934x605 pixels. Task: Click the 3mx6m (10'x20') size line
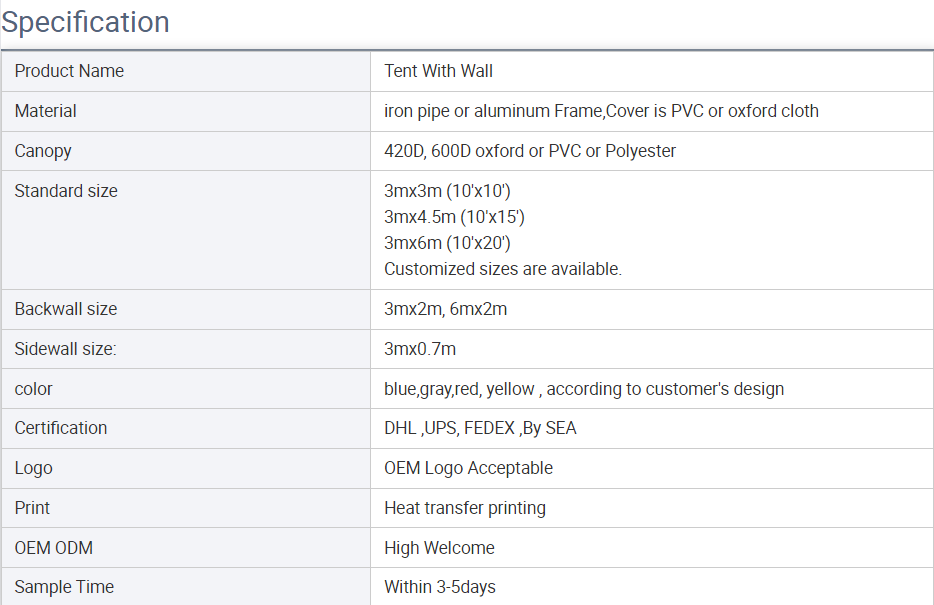coord(447,243)
